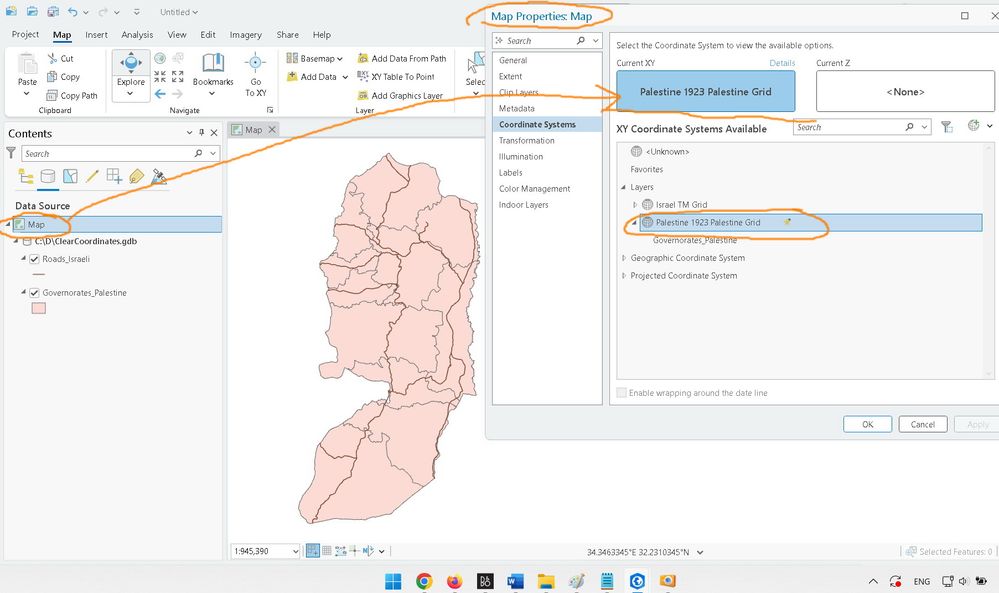Click the coordinate system filter funnel icon
Image resolution: width=999 pixels, height=593 pixels.
coord(947,127)
